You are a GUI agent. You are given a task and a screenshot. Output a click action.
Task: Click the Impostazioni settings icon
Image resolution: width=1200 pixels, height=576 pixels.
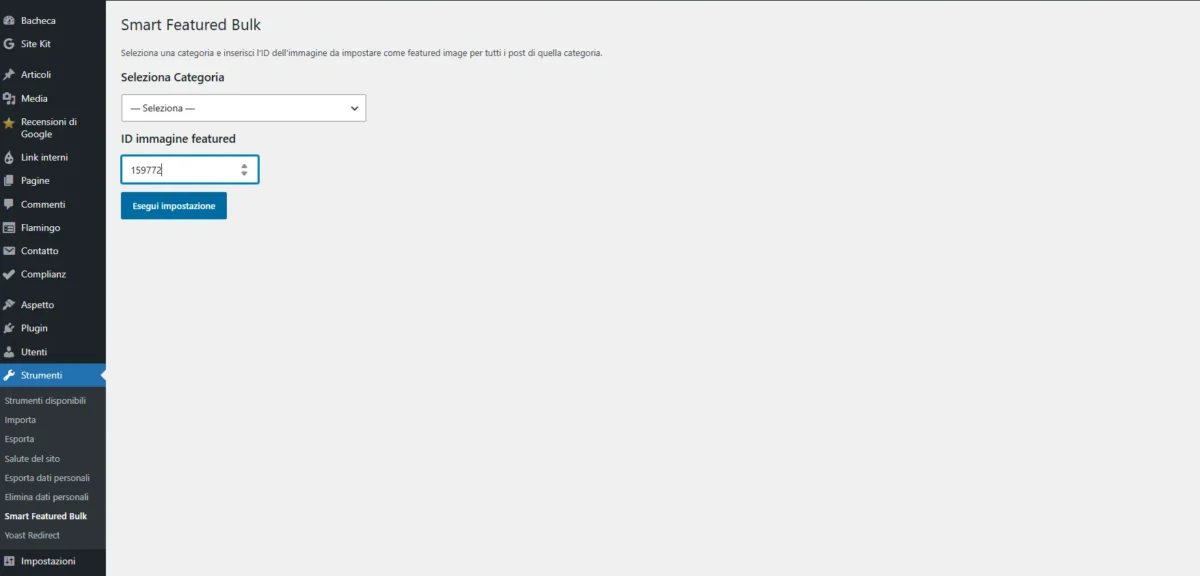pos(9,561)
